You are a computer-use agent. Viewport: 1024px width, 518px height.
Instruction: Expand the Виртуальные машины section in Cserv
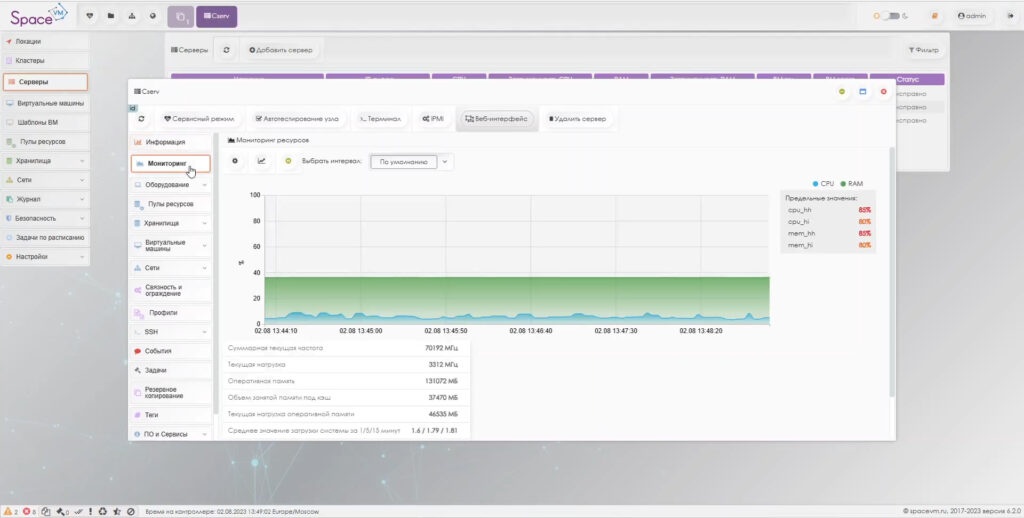click(x=171, y=246)
